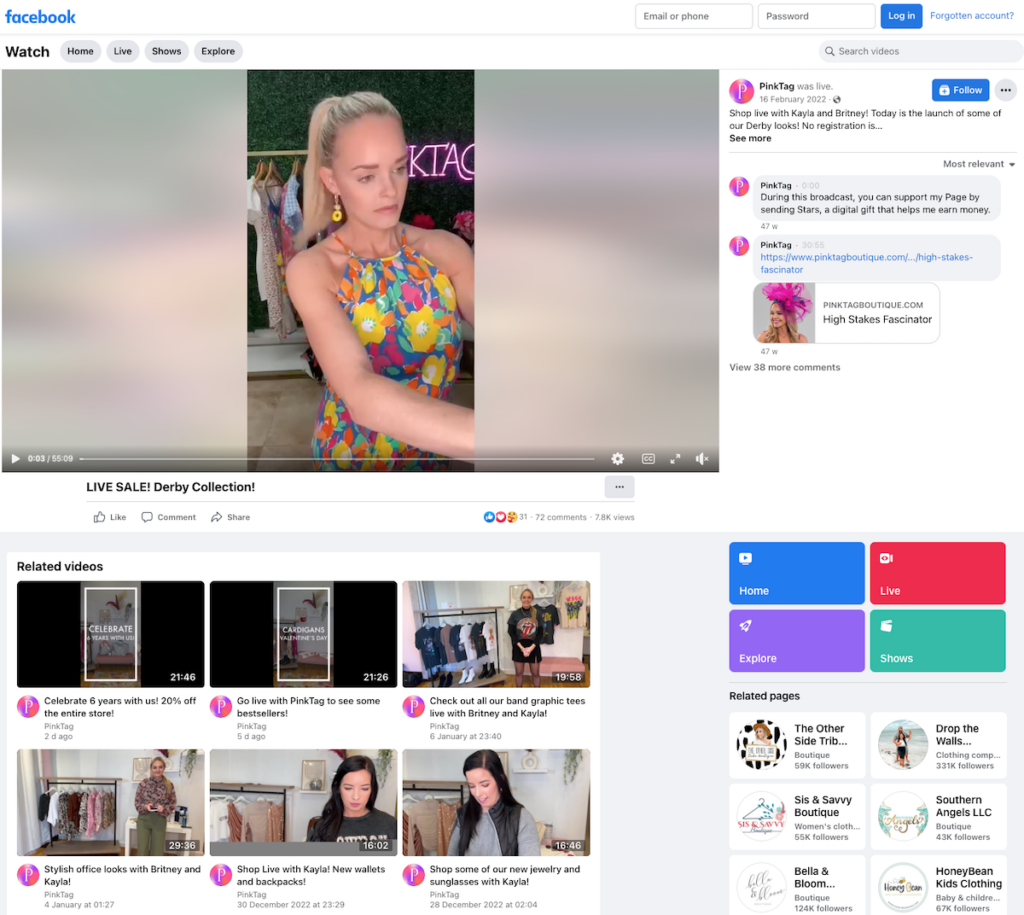Open the band graphic tees video thumbnail
The height and width of the screenshot is (915, 1024).
click(496, 634)
